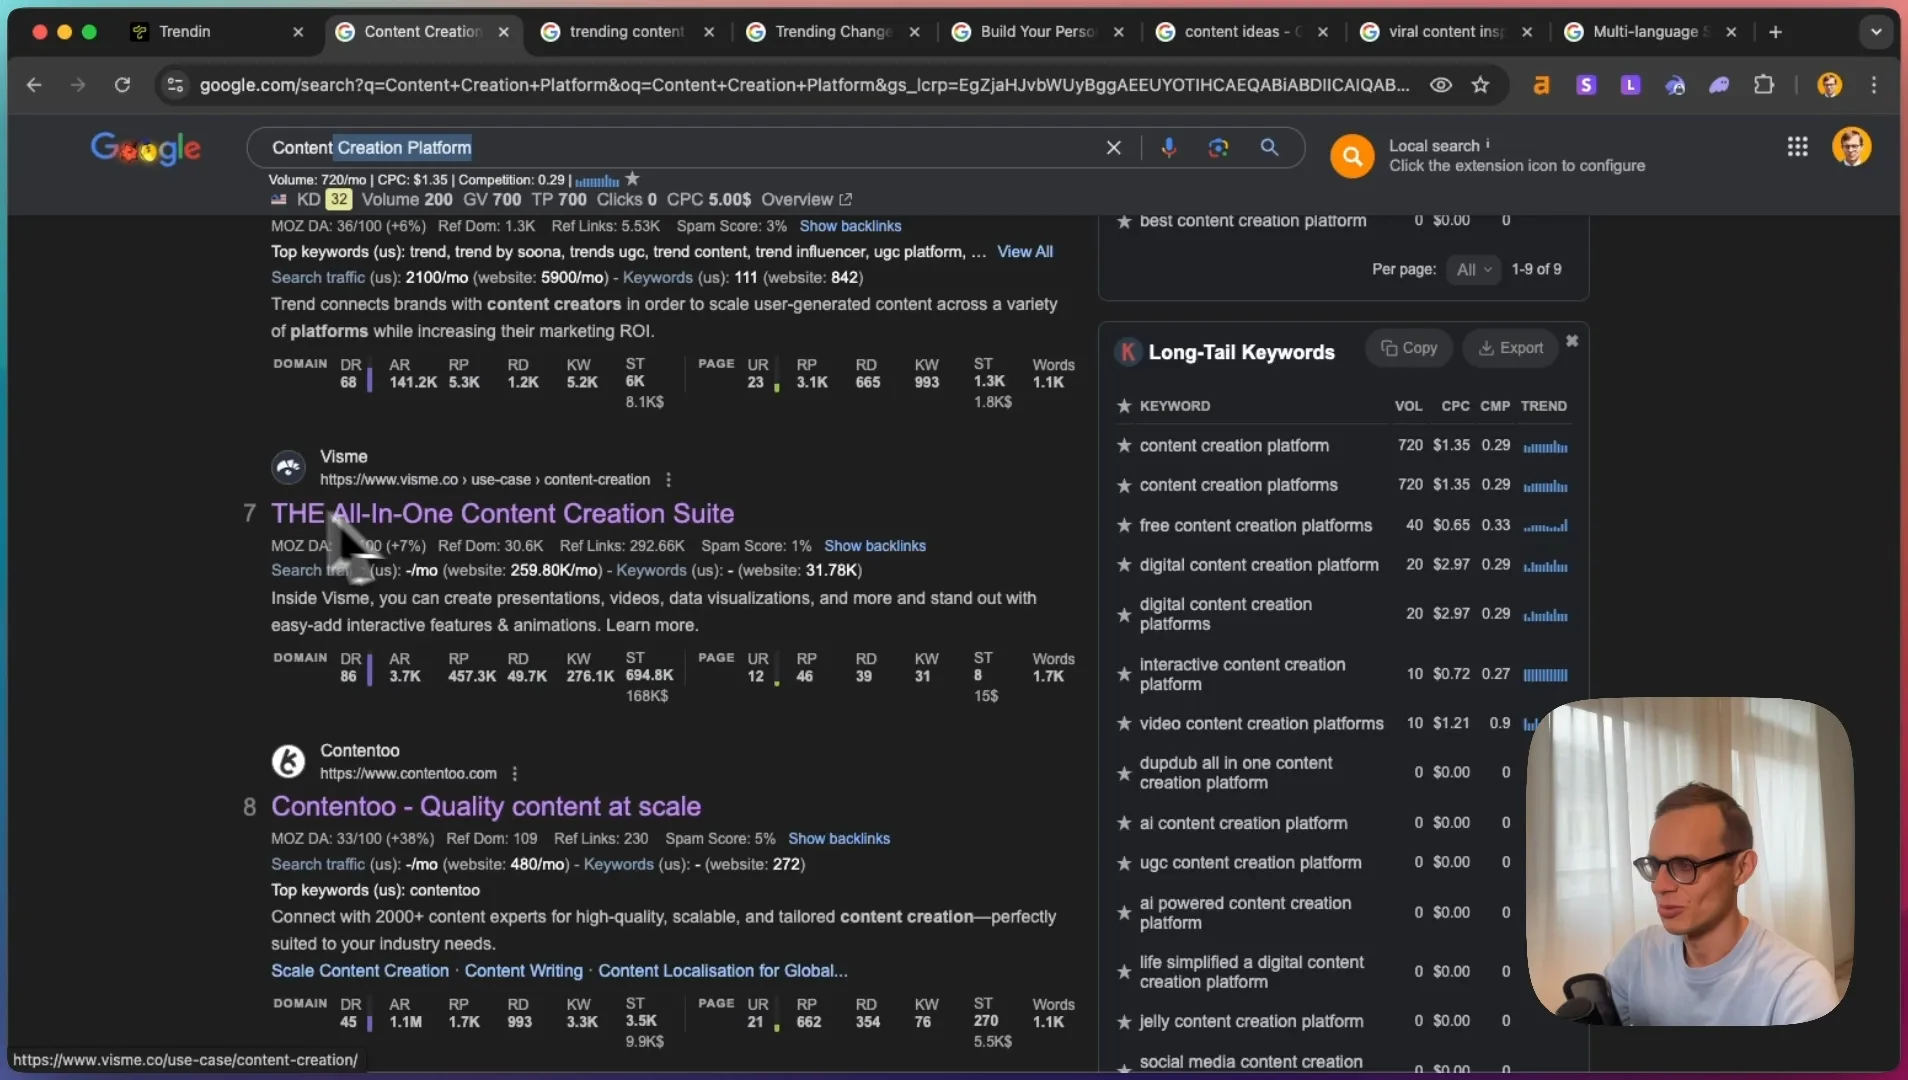Click the orange Local search extension icon
This screenshot has width=1908, height=1080.
(x=1352, y=156)
